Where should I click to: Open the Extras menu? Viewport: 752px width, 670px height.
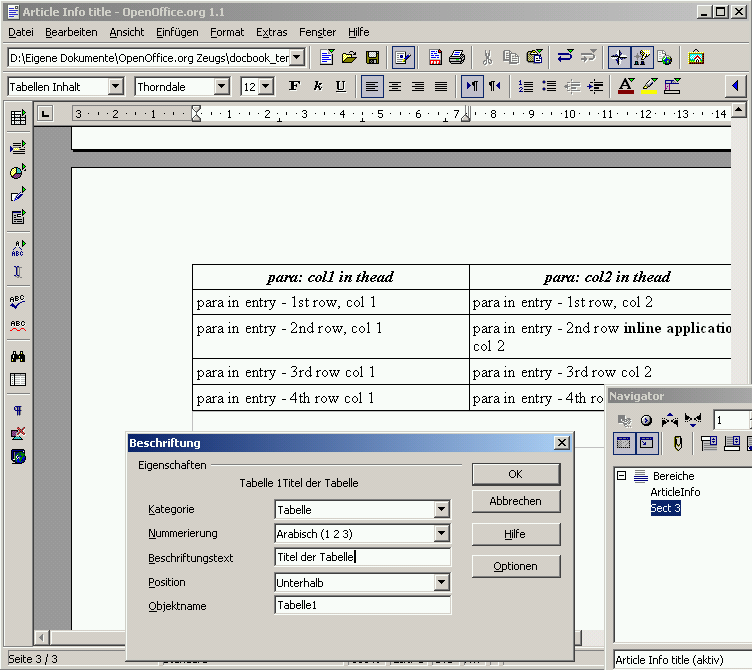(271, 32)
